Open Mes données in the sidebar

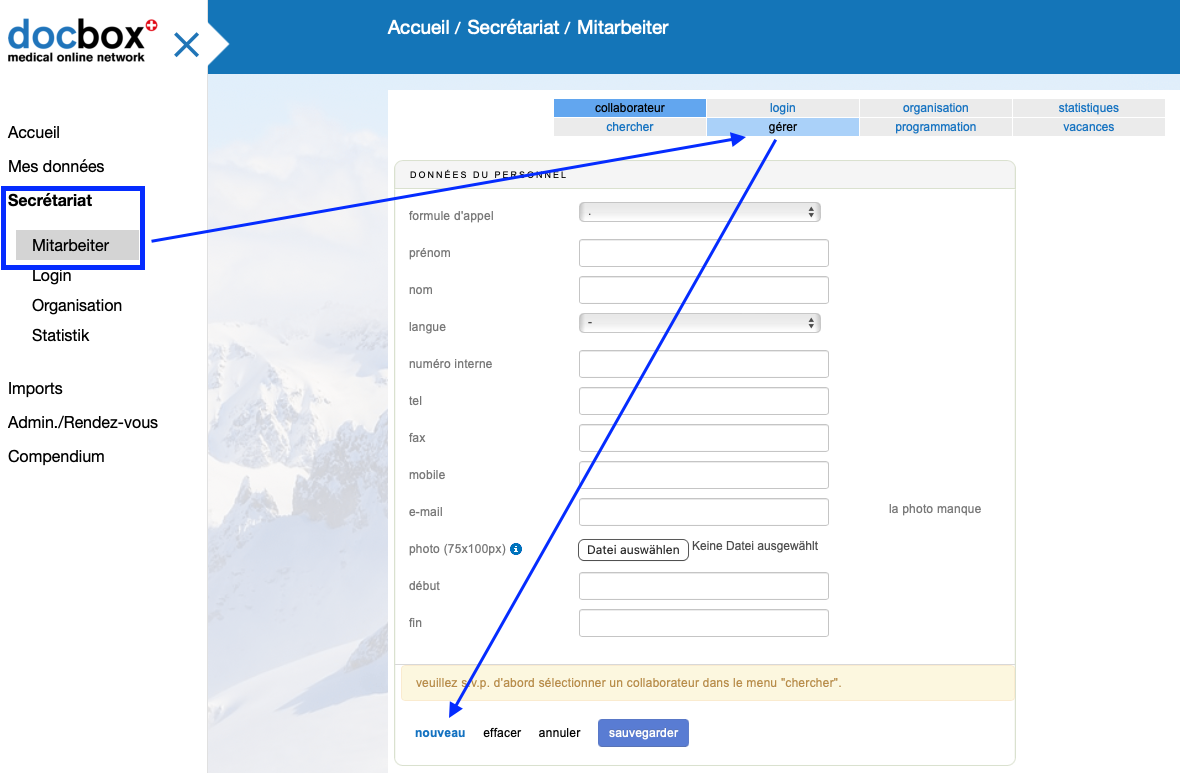pos(56,166)
